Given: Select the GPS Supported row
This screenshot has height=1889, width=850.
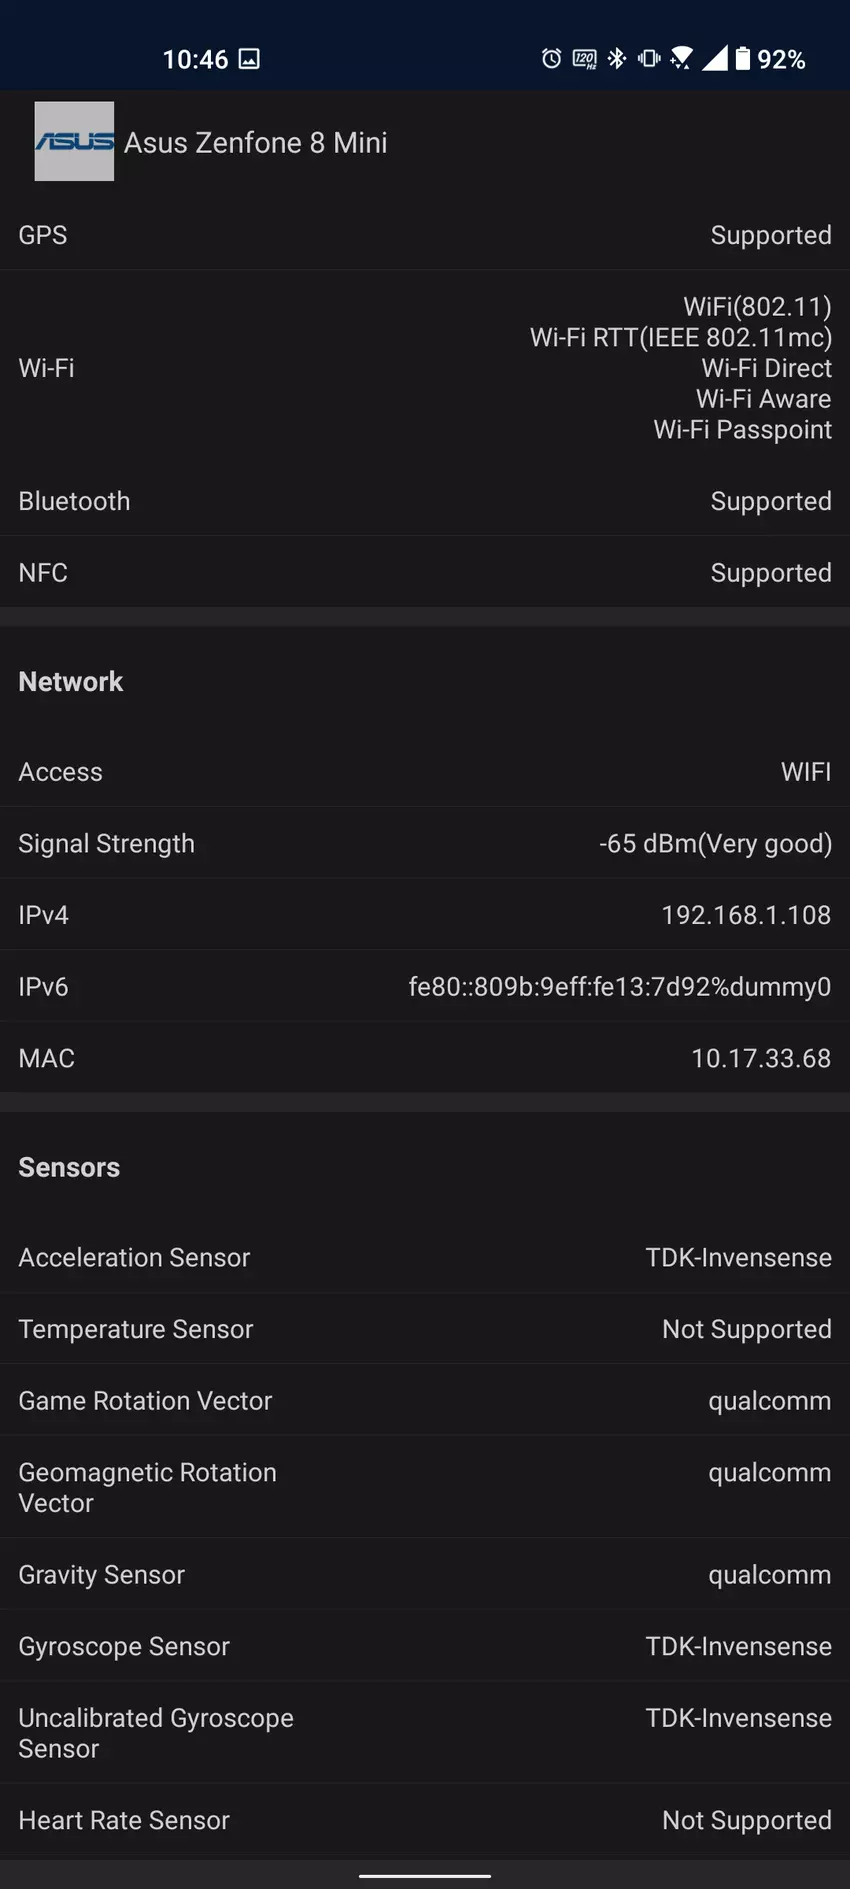Looking at the screenshot, I should coord(425,235).
